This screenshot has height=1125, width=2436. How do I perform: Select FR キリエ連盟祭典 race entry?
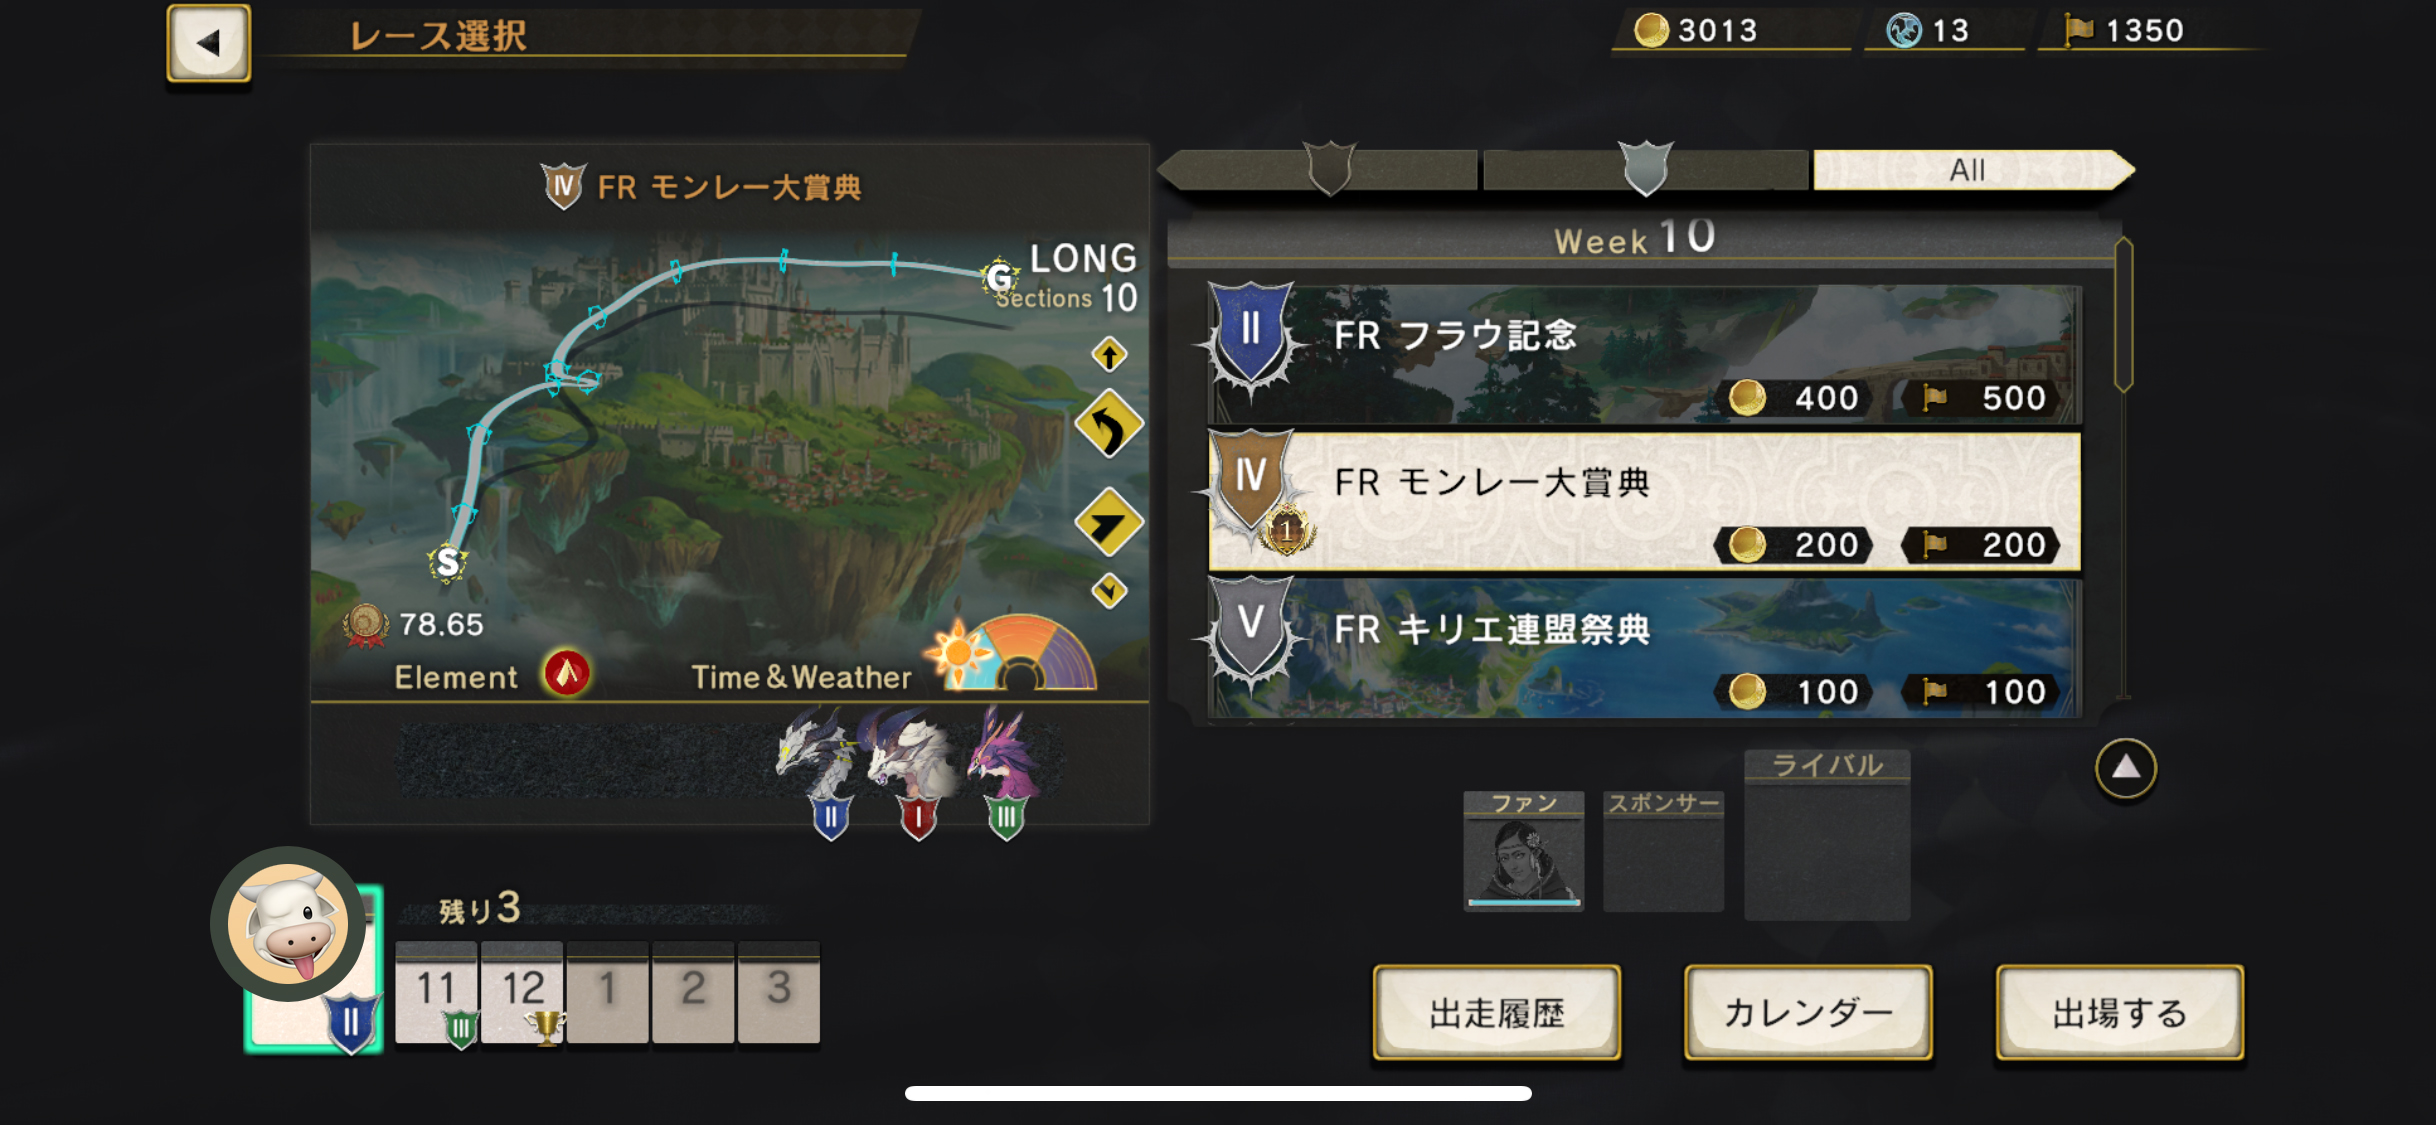[x=1644, y=648]
